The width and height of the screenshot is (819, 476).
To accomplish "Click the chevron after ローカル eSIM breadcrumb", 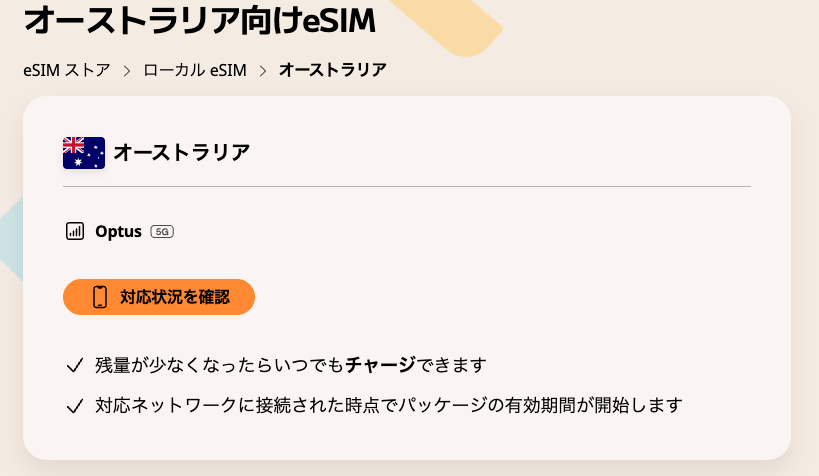I will pyautogui.click(x=263, y=71).
